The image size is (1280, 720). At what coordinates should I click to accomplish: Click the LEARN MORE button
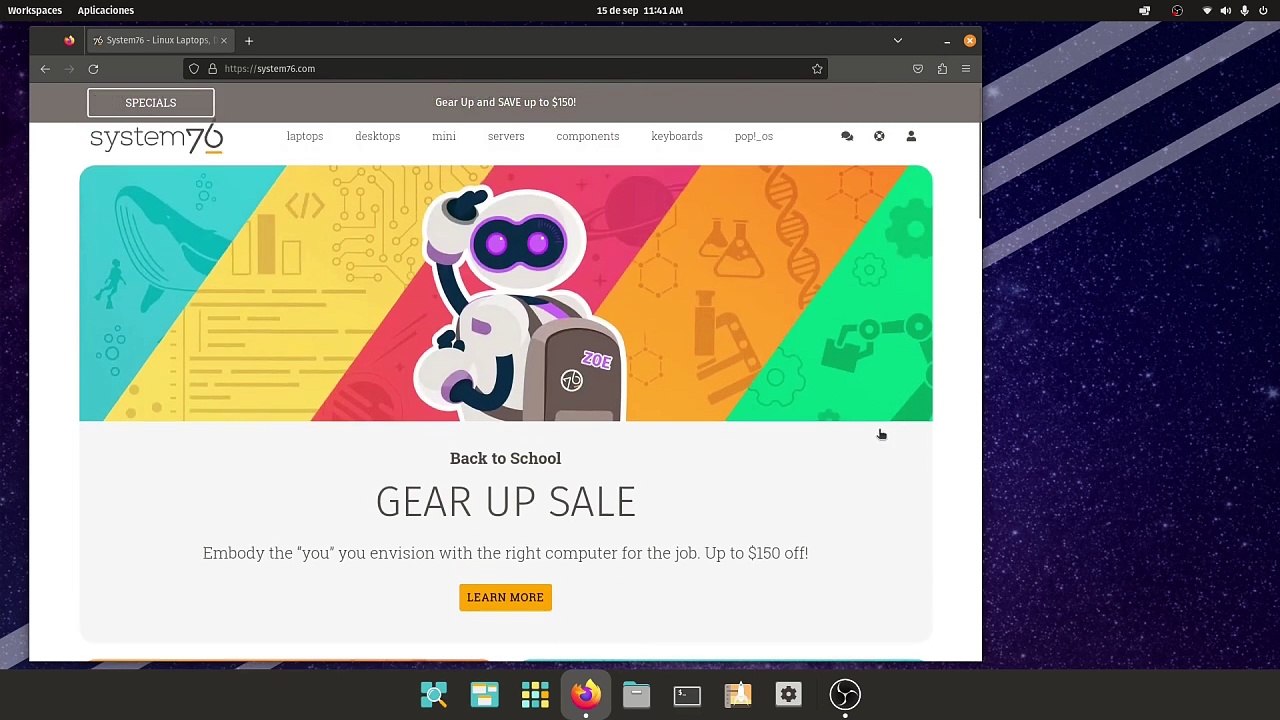[505, 597]
